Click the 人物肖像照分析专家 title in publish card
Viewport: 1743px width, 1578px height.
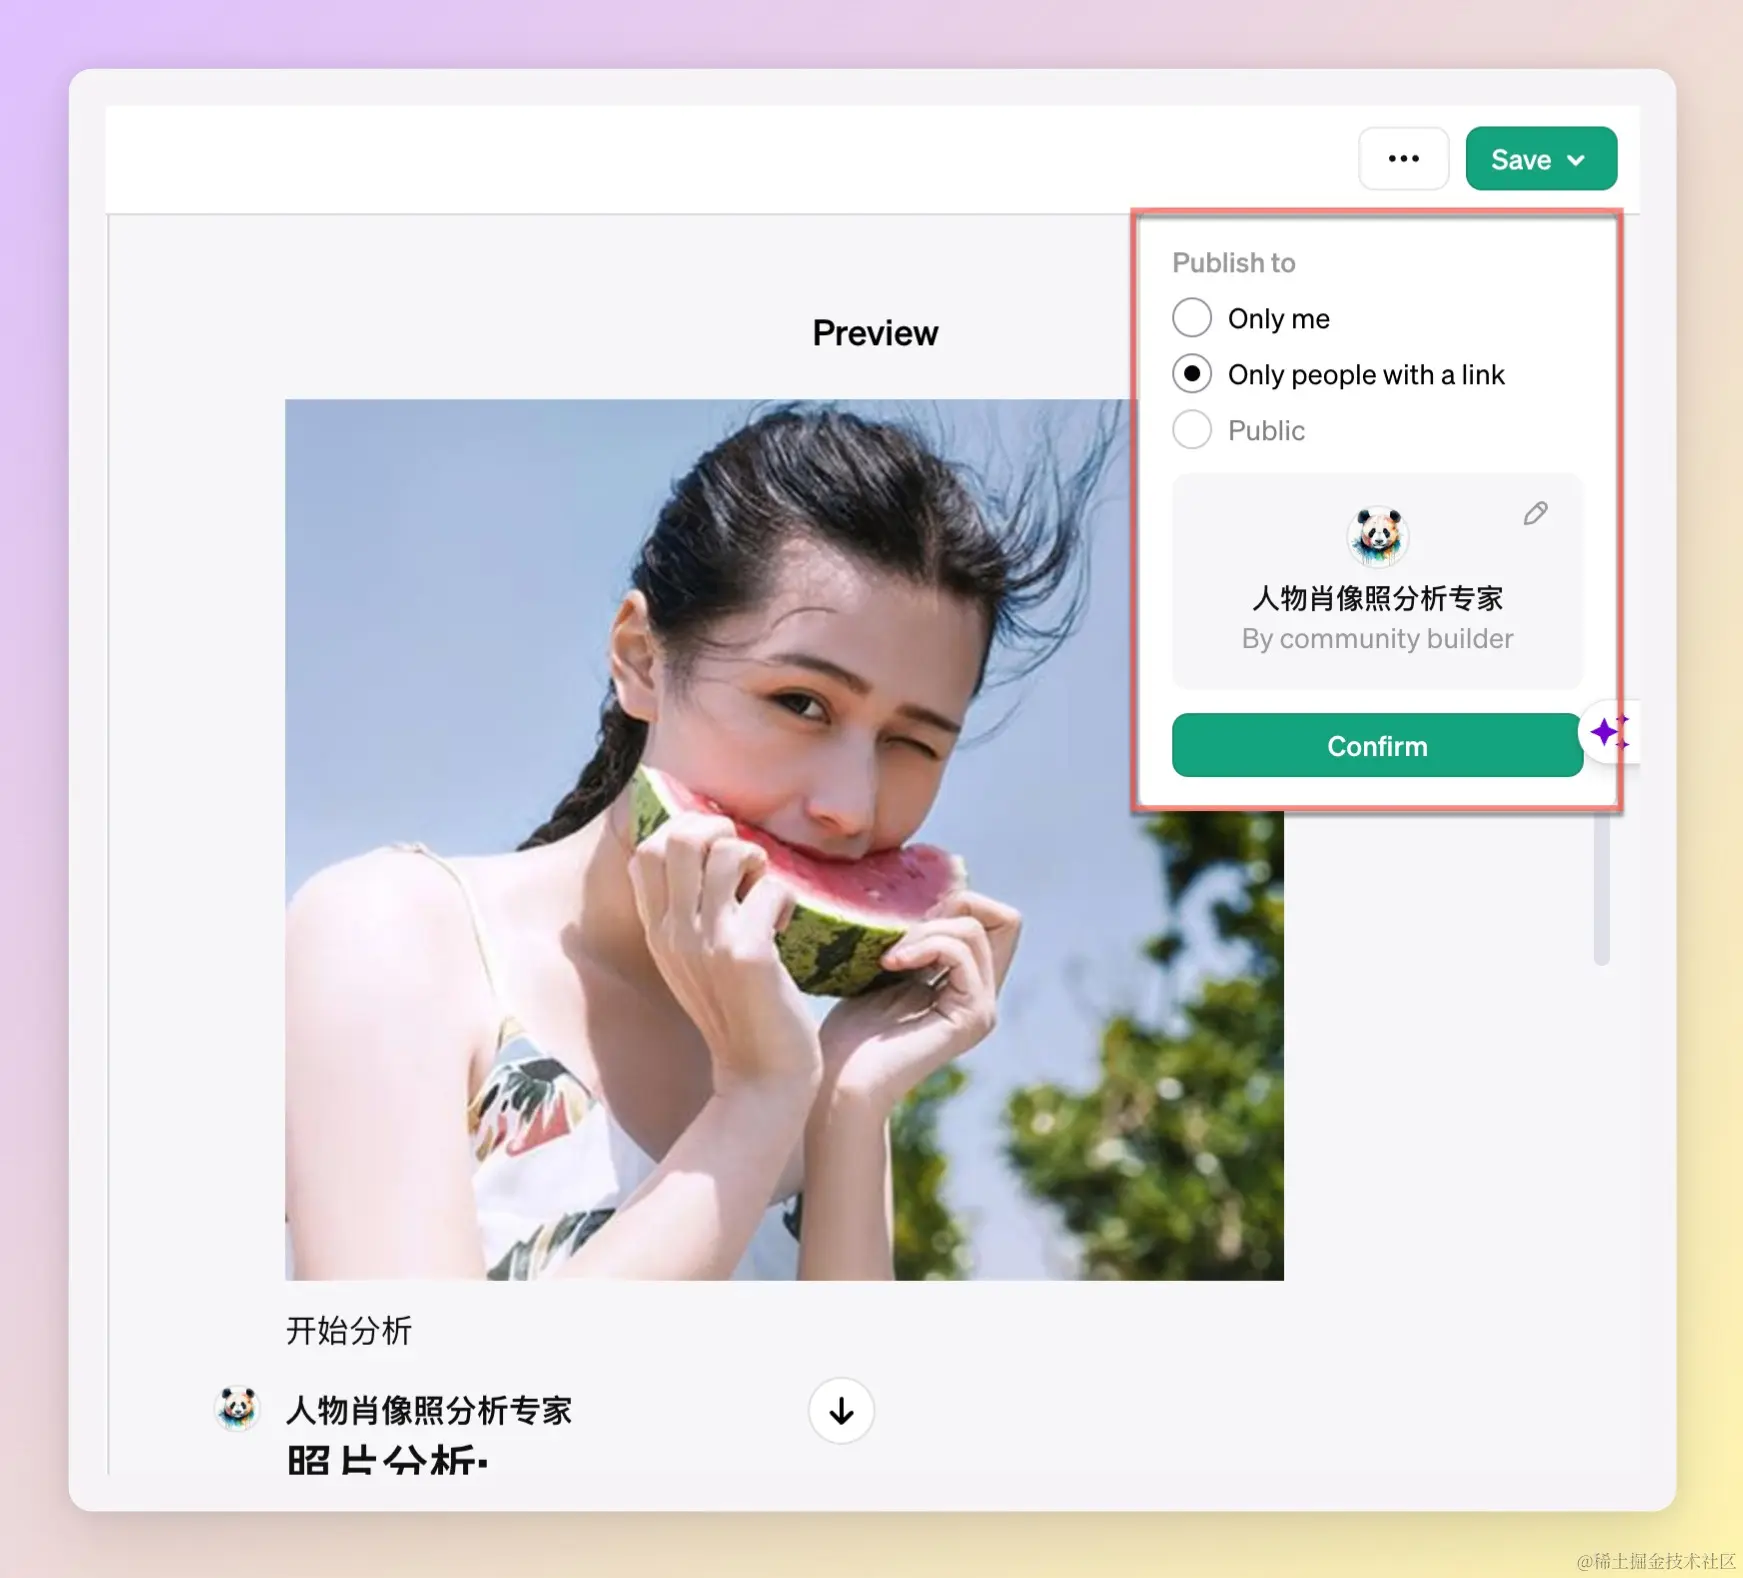point(1377,598)
